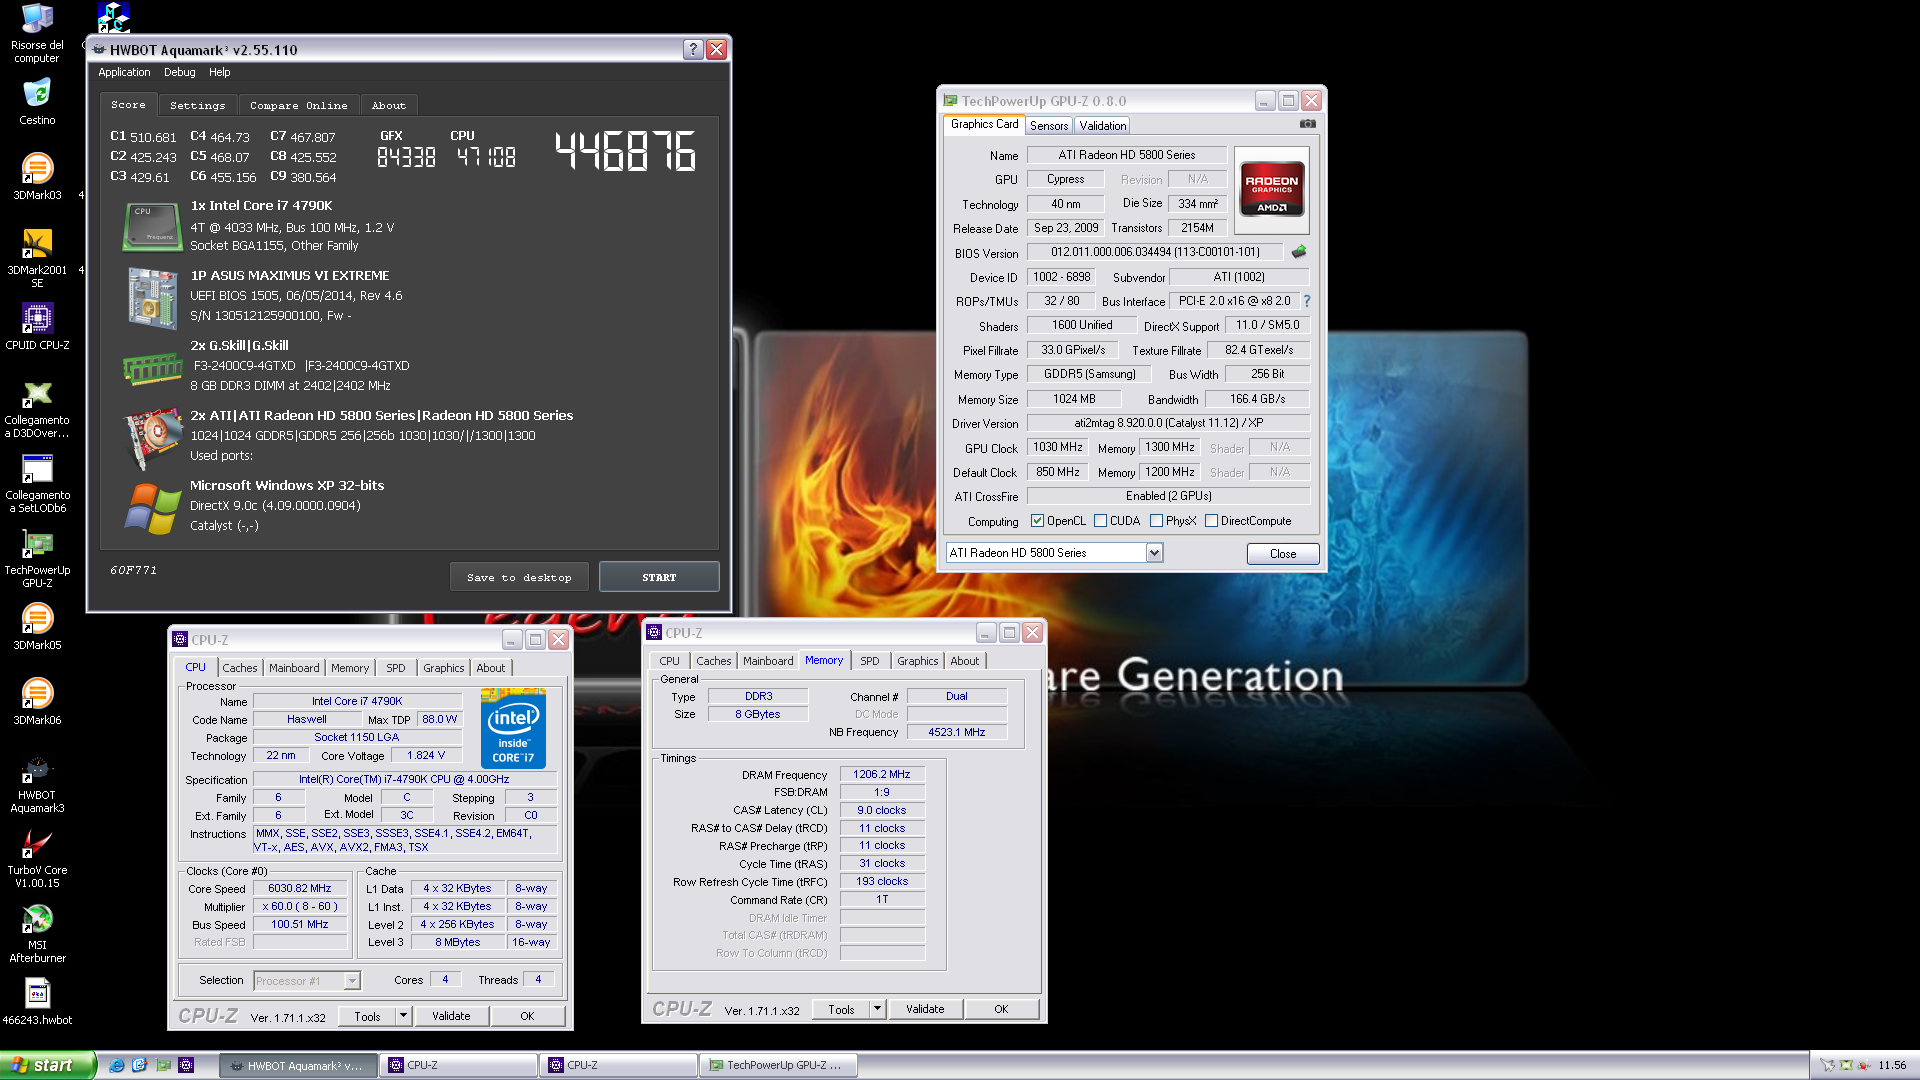
Task: Open Internet Explorer quick launch icon
Action: click(117, 1065)
